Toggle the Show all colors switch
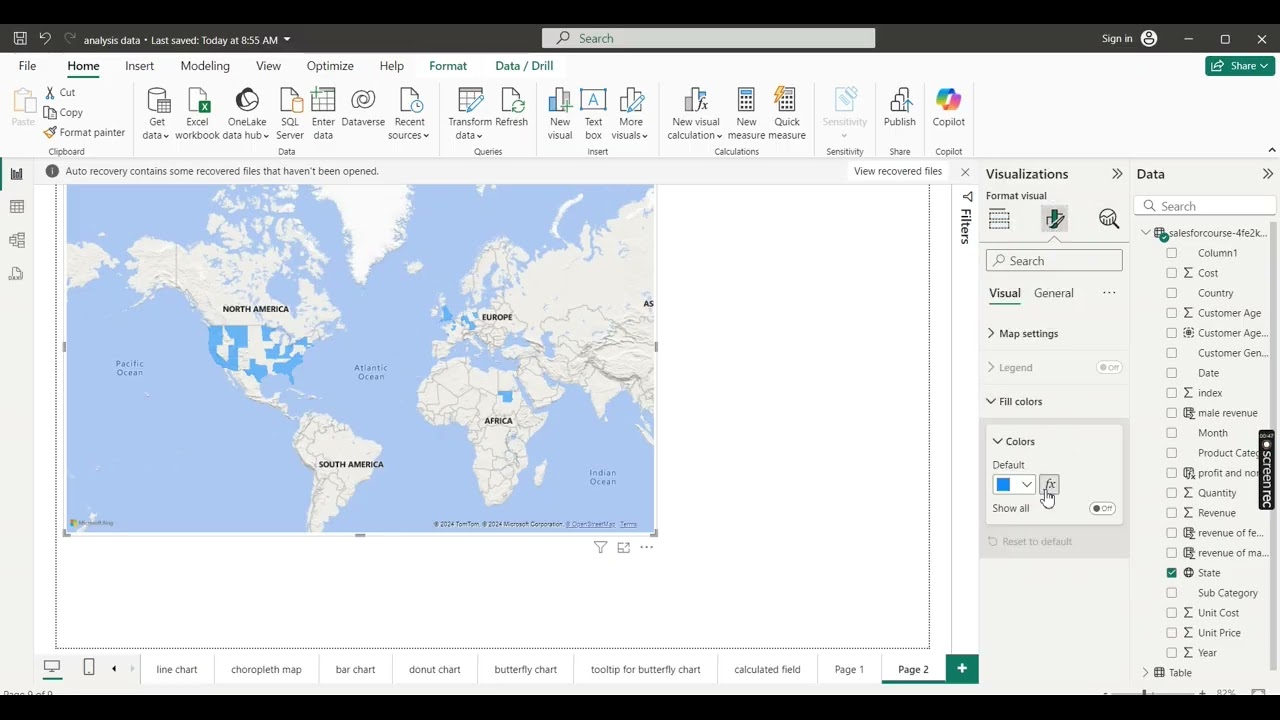This screenshot has height=720, width=1280. [x=1102, y=508]
